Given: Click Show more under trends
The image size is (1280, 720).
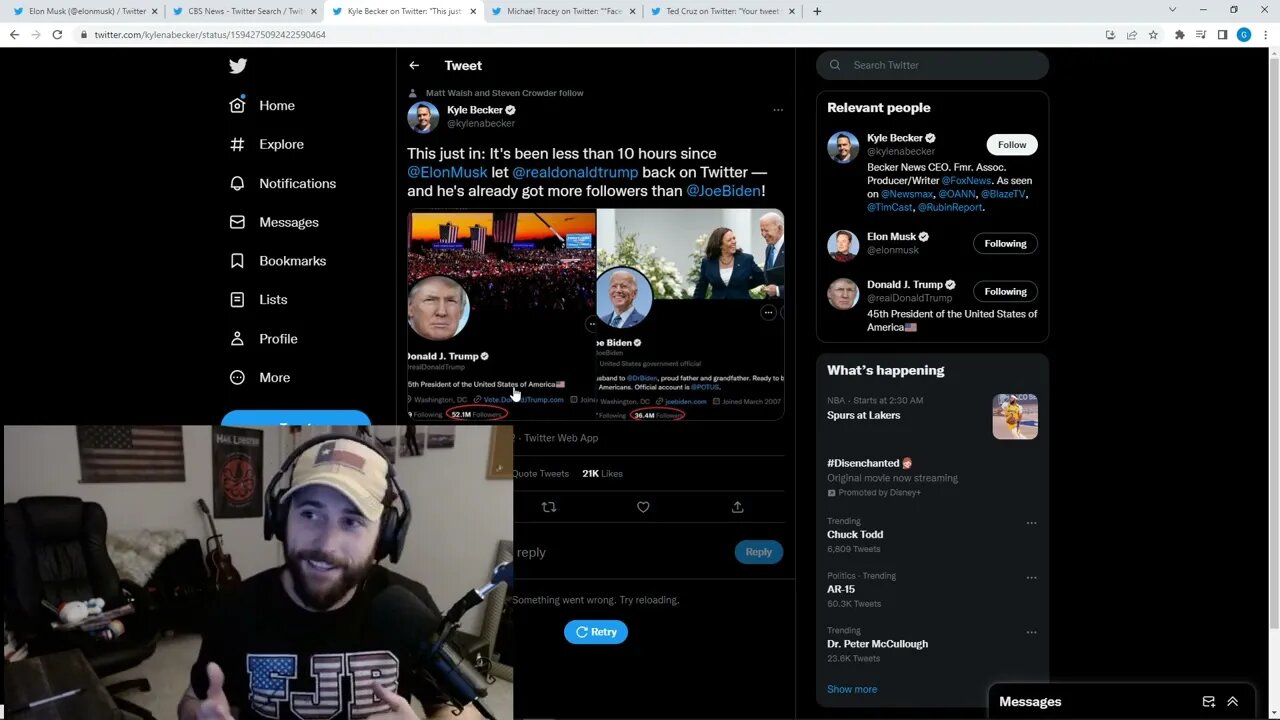Looking at the screenshot, I should 852,689.
